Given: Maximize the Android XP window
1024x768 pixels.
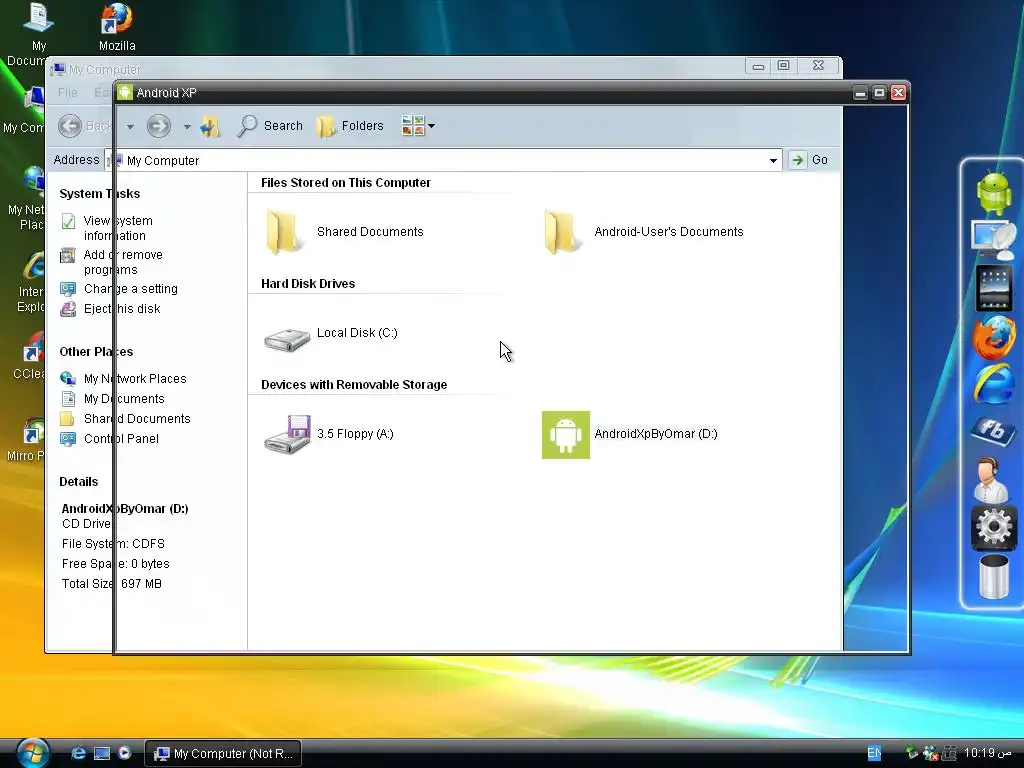Looking at the screenshot, I should coord(880,93).
